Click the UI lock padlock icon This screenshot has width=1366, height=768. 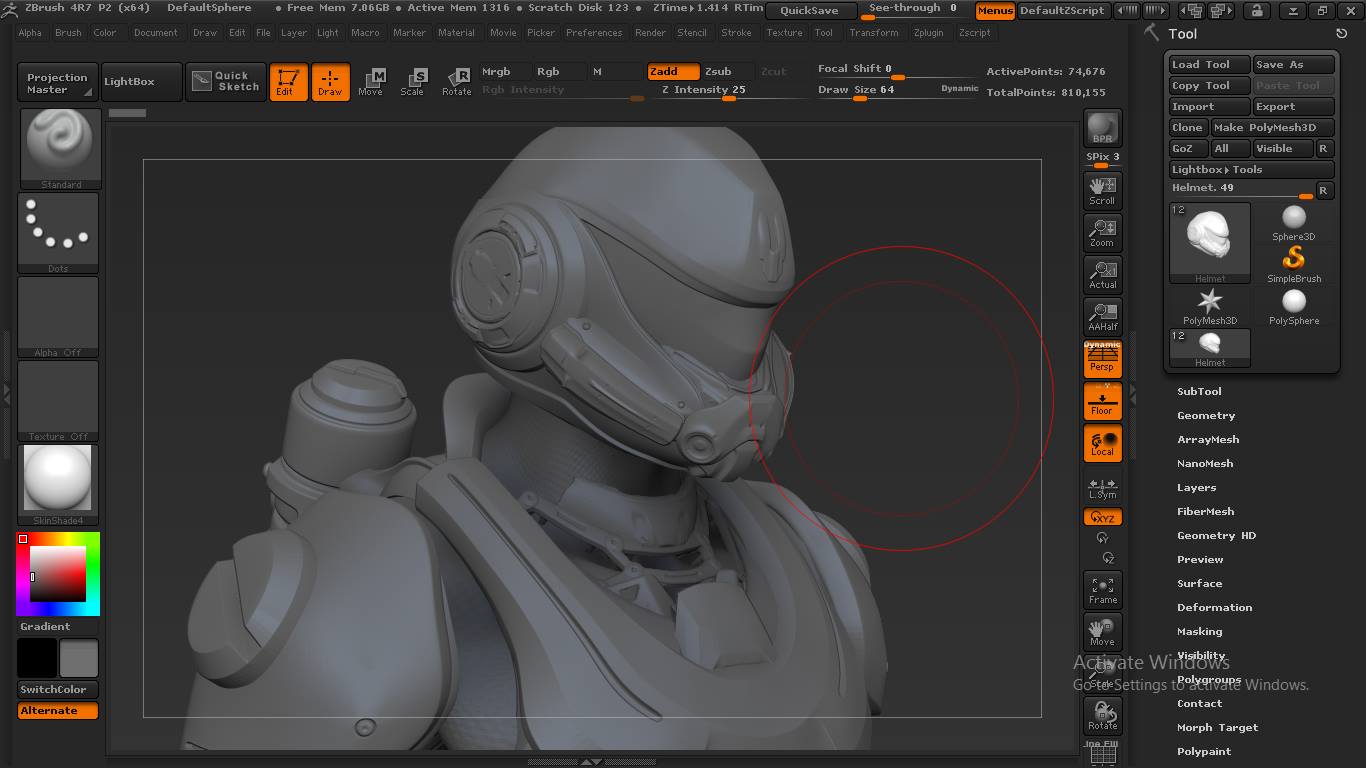1257,11
